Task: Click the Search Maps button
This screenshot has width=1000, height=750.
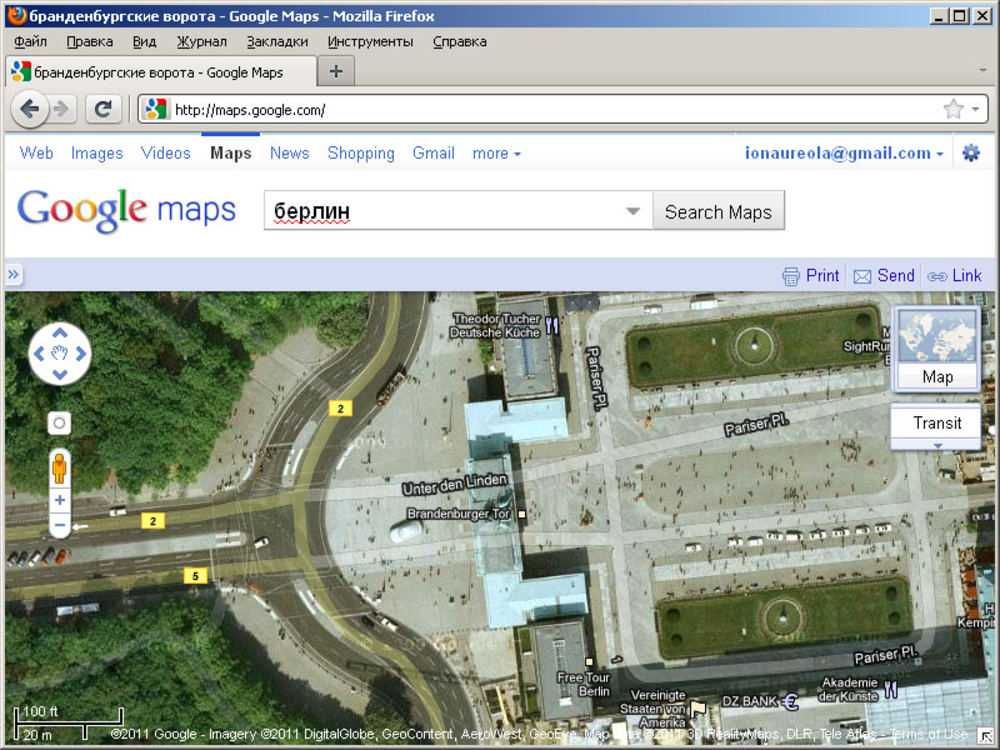Action: coord(718,211)
